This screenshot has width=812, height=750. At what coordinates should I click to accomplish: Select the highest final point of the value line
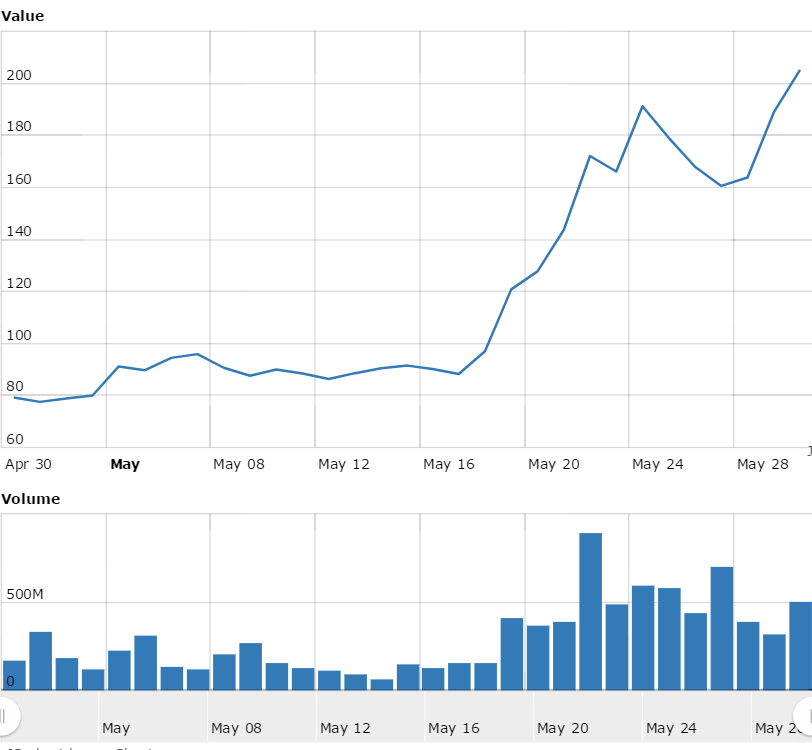[x=799, y=70]
